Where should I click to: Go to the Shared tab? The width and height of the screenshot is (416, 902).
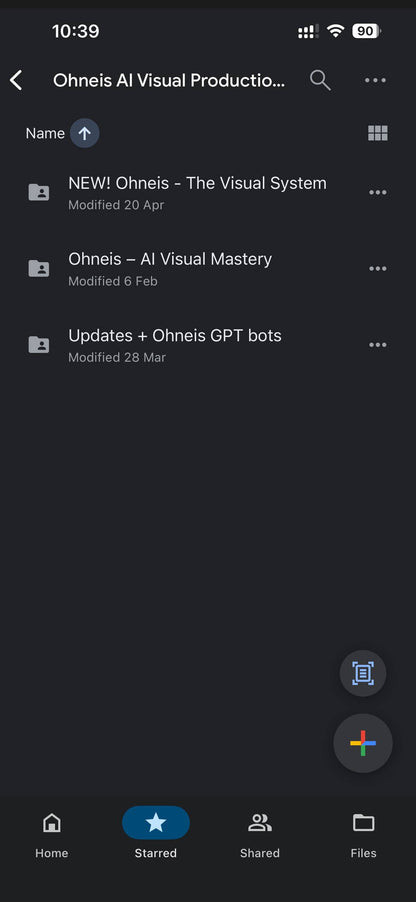point(259,835)
